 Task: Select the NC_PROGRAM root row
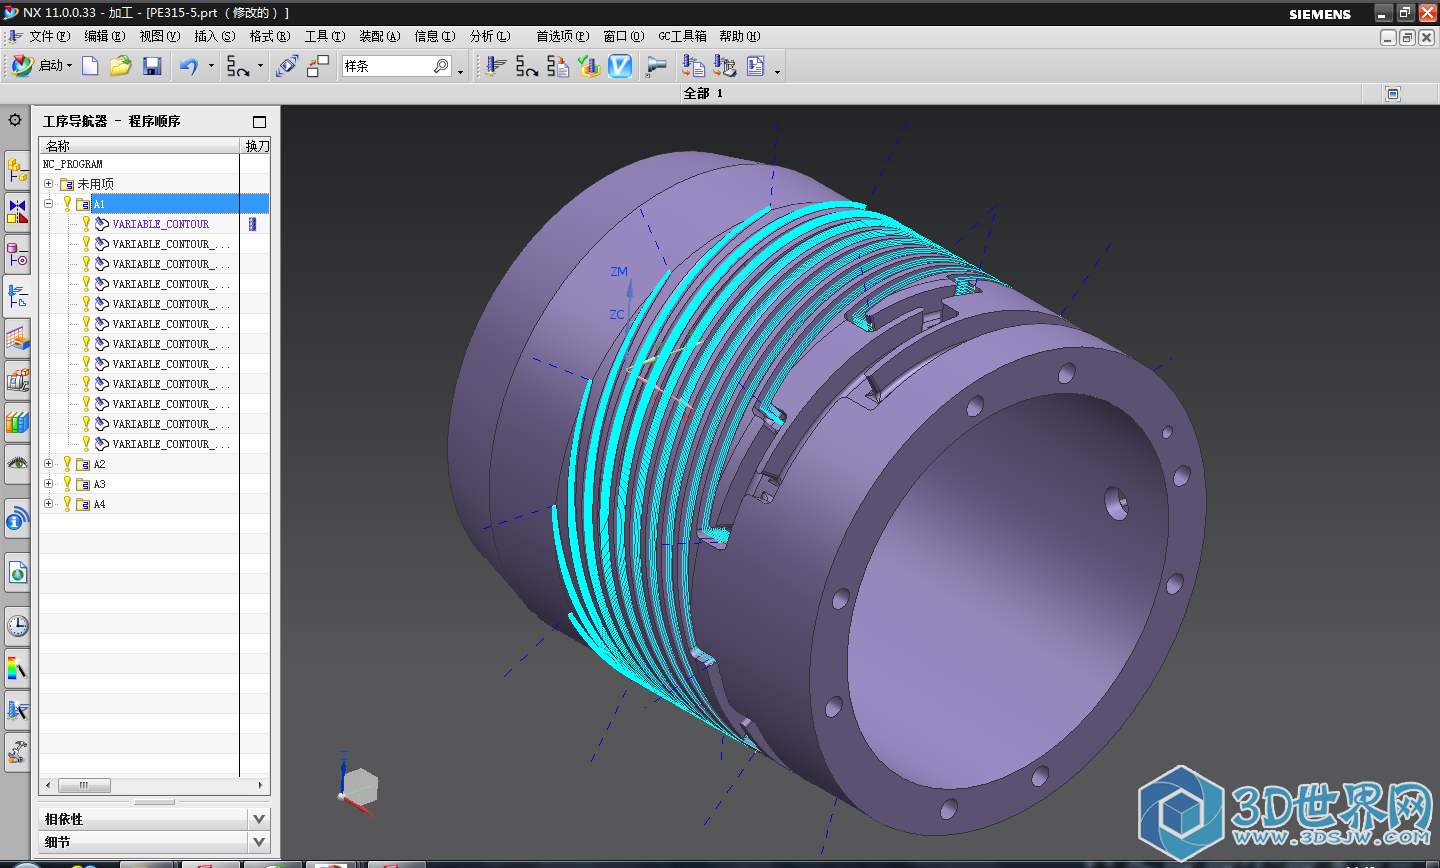[155, 164]
